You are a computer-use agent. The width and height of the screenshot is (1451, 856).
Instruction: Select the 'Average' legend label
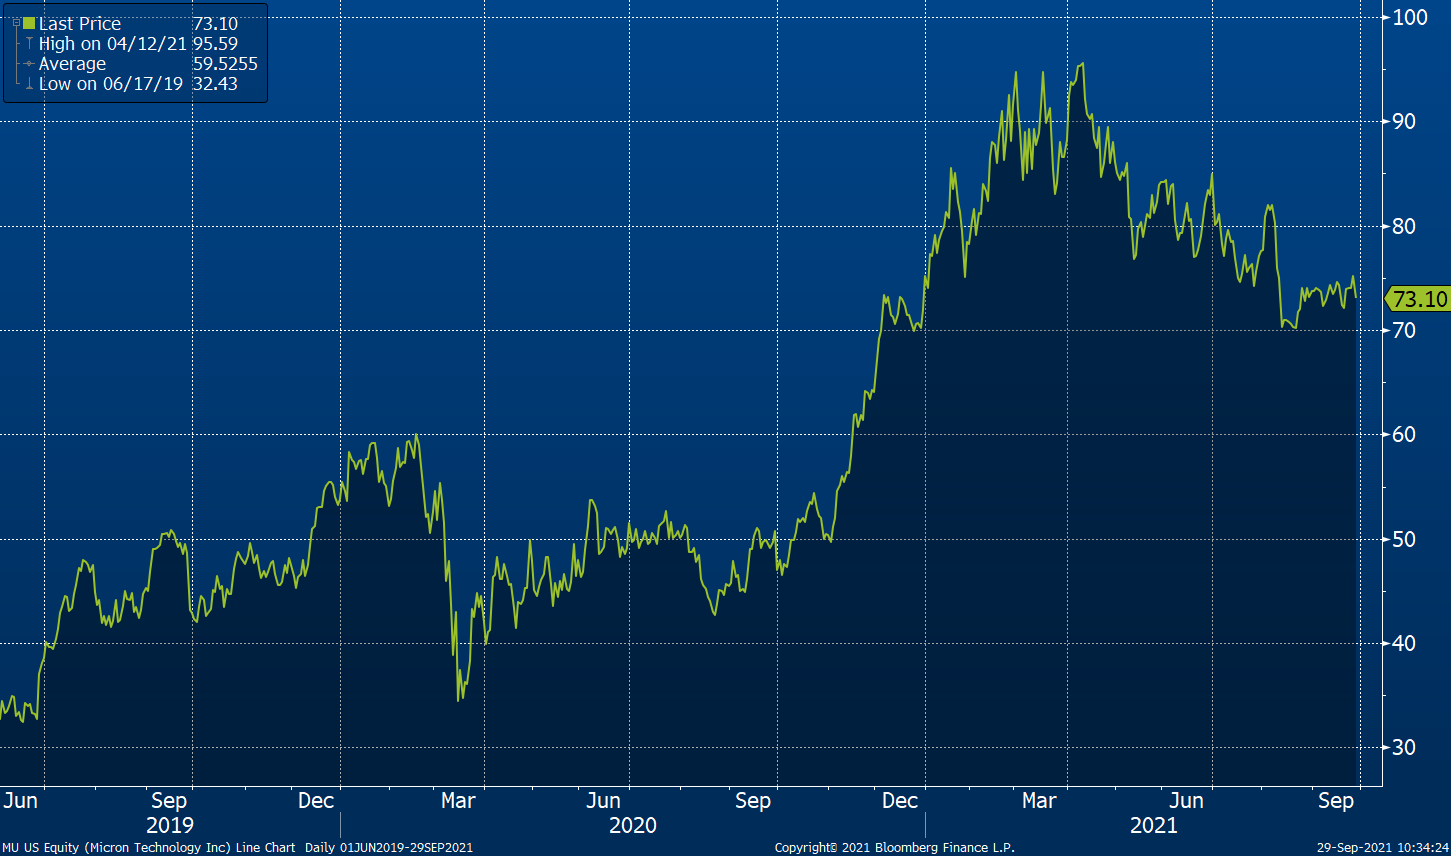tap(72, 64)
